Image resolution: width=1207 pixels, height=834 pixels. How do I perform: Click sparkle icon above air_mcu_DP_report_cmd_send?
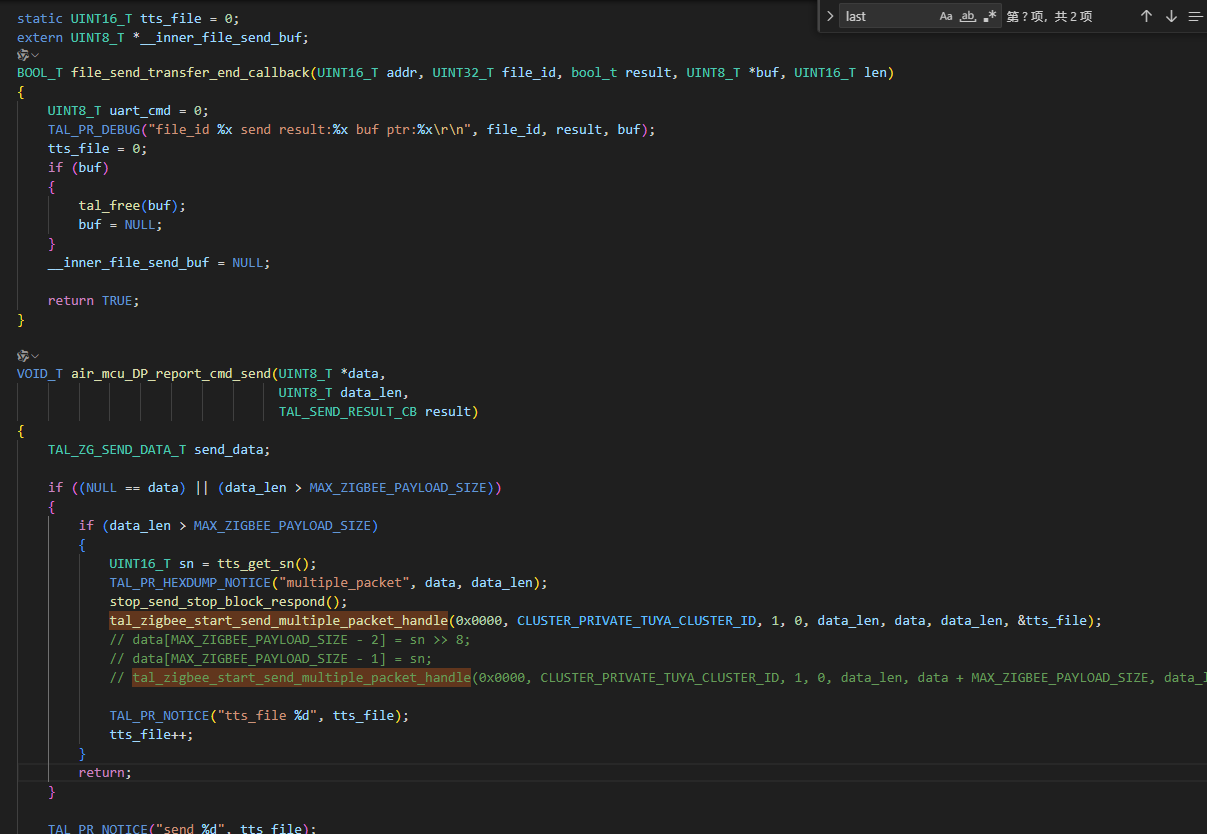pos(23,356)
